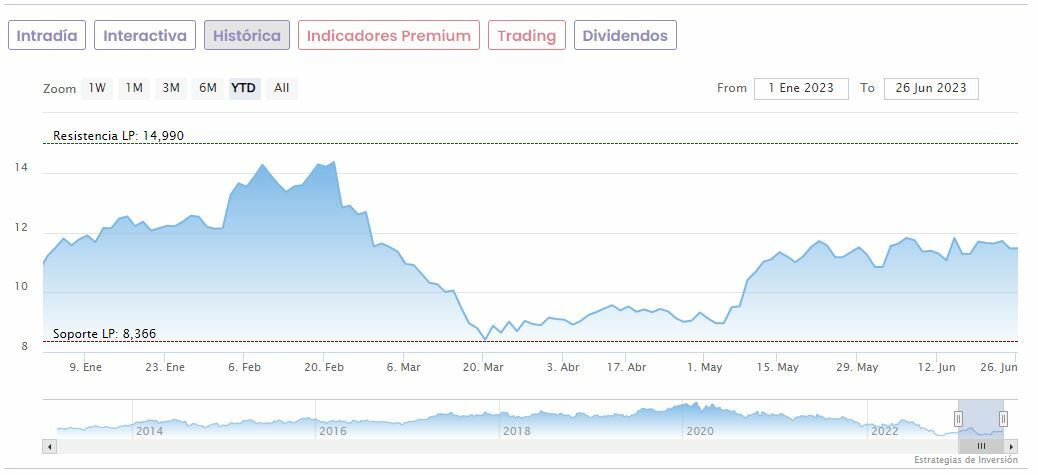Click the right navigator range handle

pos(1003,419)
